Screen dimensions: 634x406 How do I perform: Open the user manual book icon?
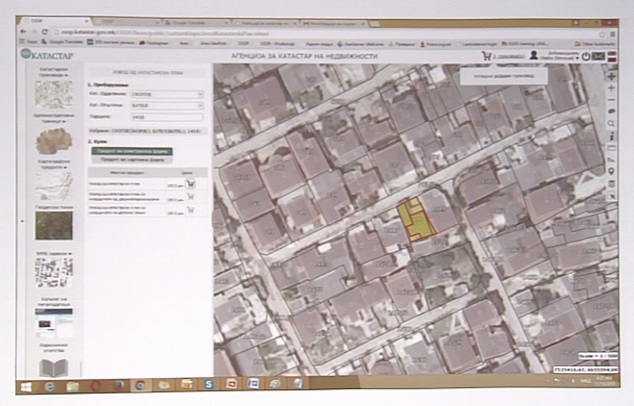tap(53, 368)
